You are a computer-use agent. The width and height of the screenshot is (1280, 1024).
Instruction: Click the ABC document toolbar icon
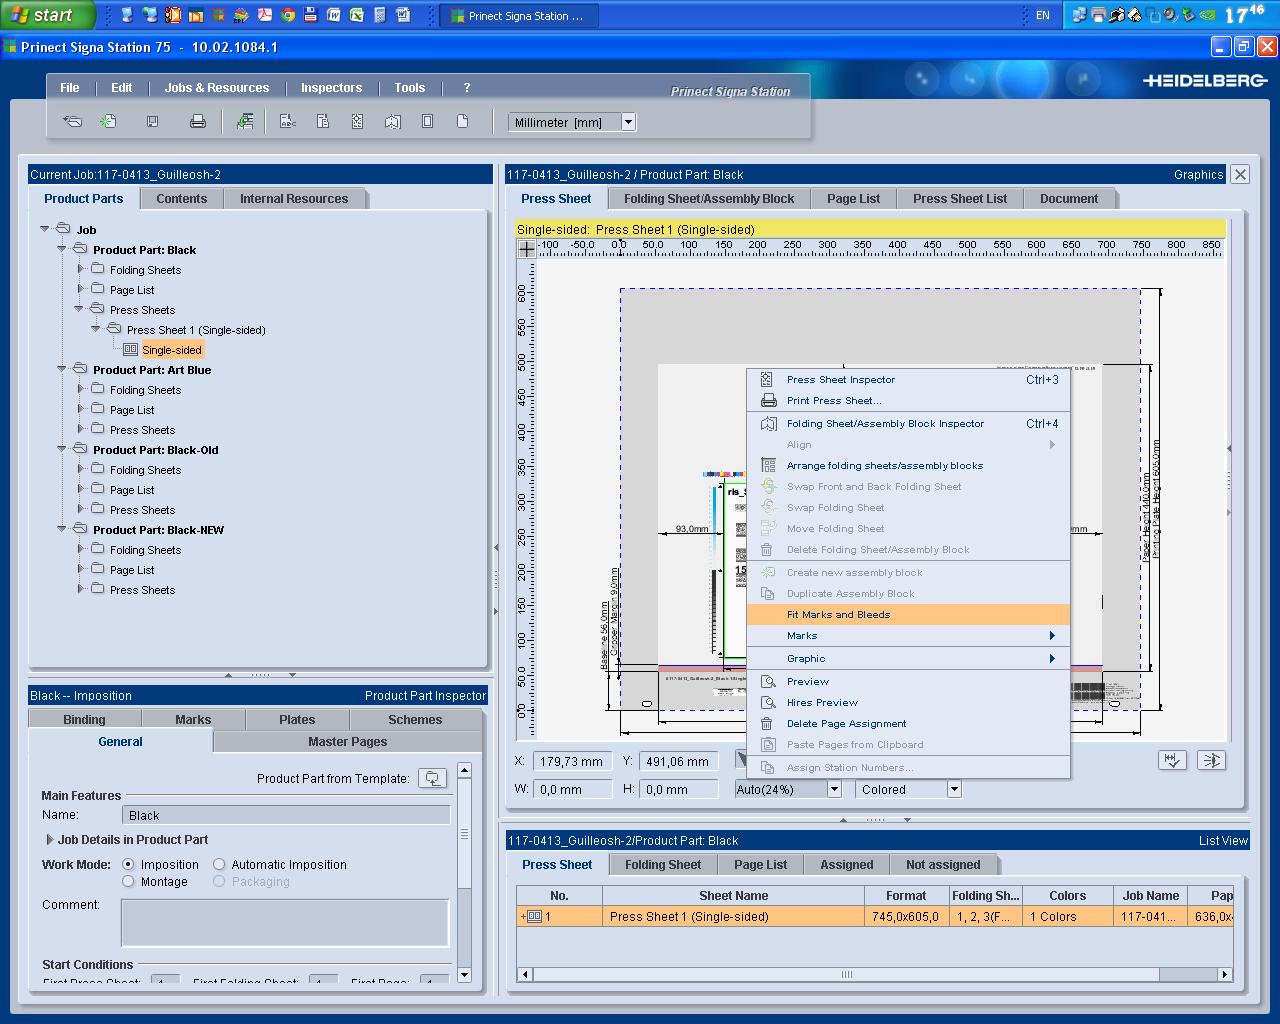coord(288,122)
